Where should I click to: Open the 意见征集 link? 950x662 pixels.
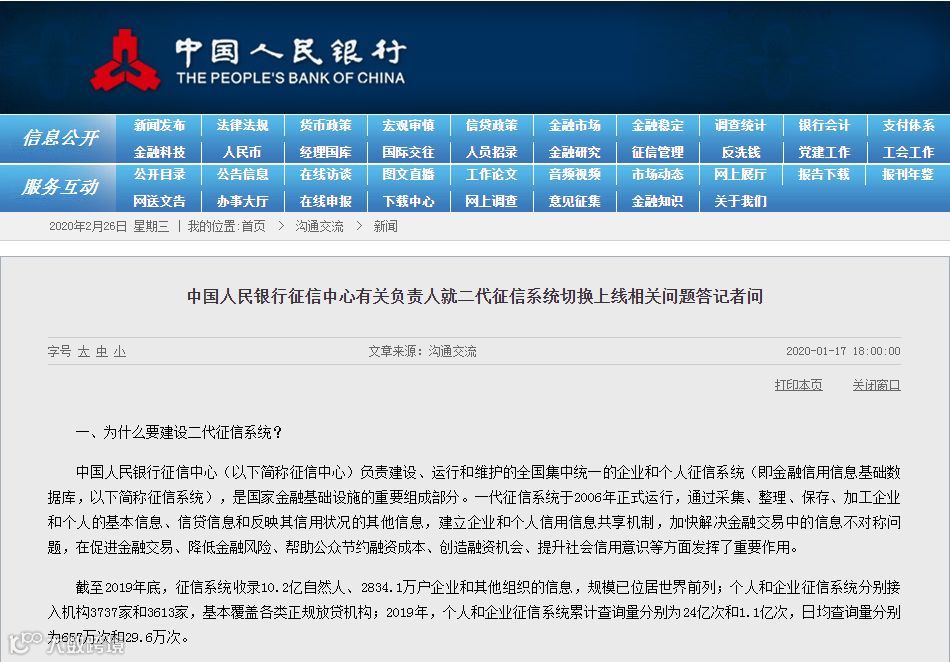(x=574, y=201)
